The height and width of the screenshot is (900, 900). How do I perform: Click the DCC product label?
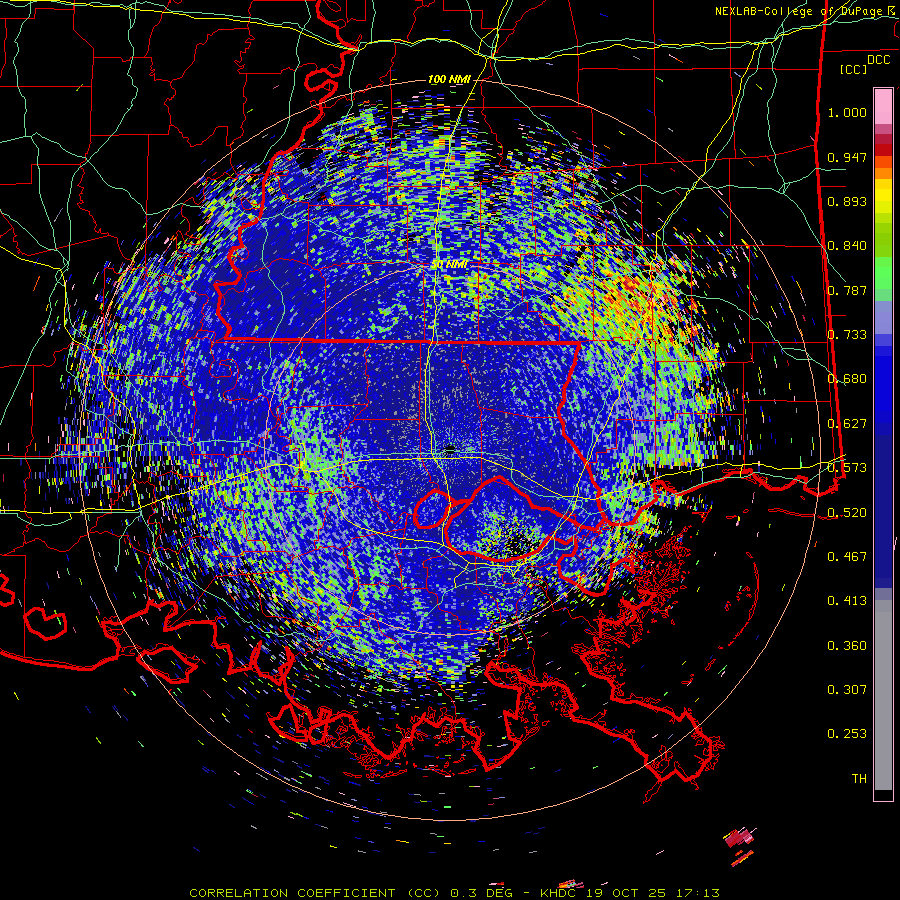(878, 60)
